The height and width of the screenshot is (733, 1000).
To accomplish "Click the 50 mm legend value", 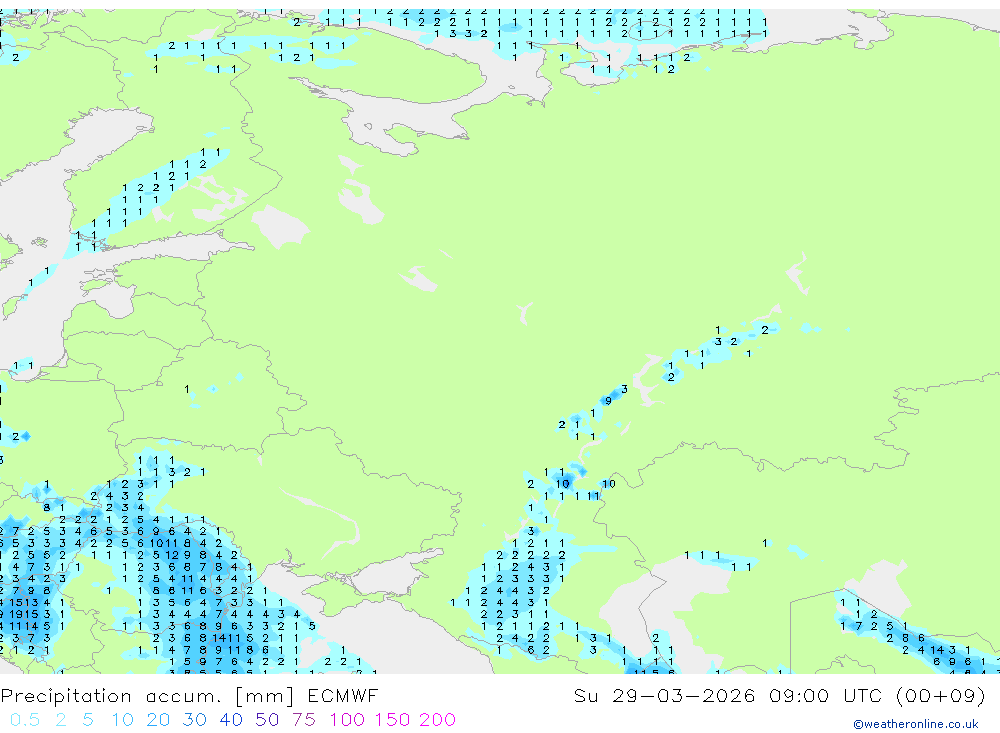I will click(x=267, y=720).
